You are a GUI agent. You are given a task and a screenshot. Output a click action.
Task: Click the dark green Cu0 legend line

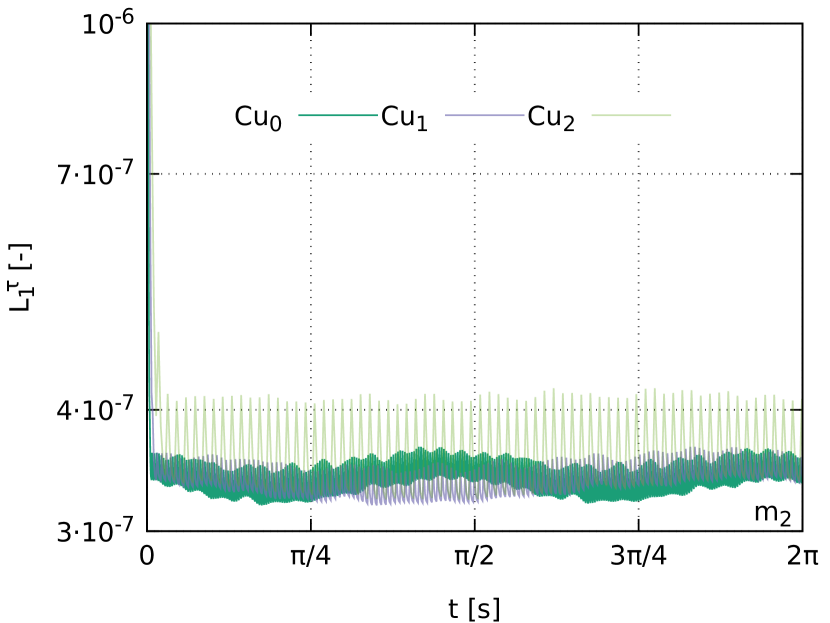(x=338, y=115)
